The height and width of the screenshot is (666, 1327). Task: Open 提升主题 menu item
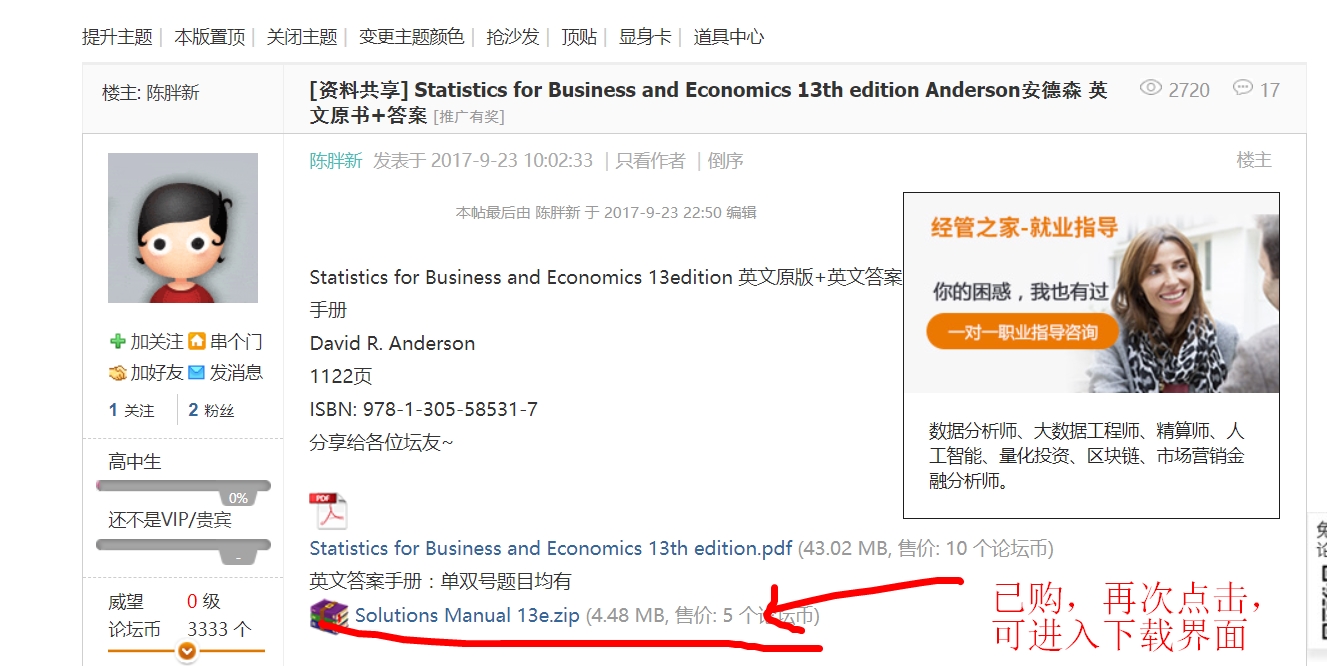[x=117, y=37]
